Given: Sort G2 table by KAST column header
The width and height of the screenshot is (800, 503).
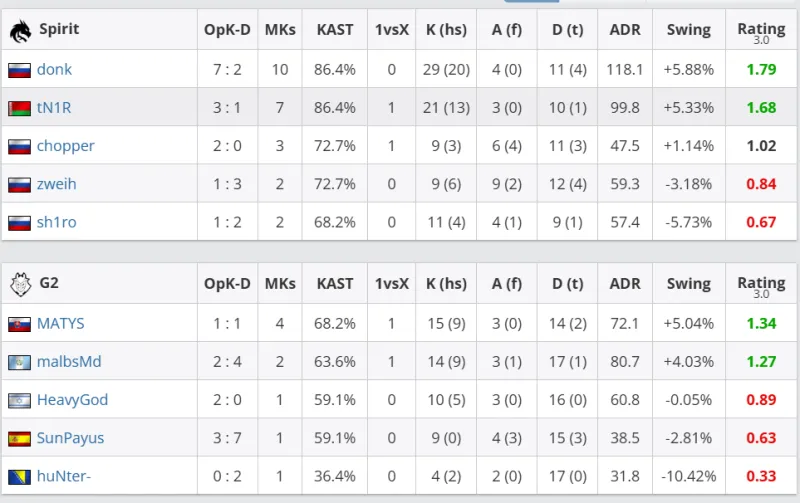Looking at the screenshot, I should [x=335, y=284].
